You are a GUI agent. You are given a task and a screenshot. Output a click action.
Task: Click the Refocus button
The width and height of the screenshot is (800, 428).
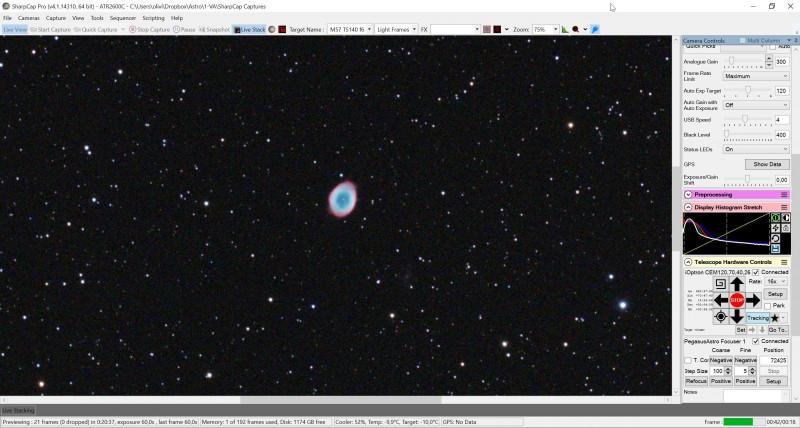(x=696, y=381)
